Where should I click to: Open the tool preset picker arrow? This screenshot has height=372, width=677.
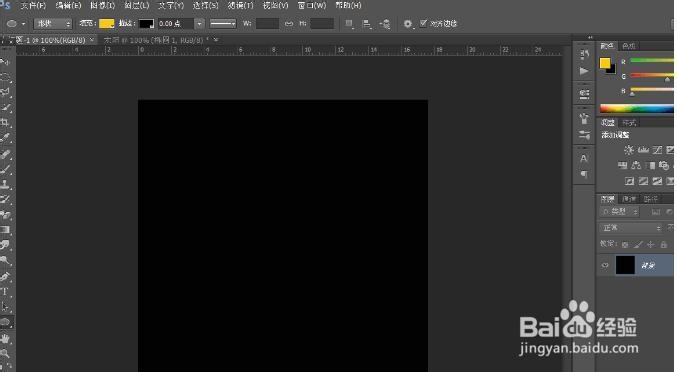[x=24, y=24]
